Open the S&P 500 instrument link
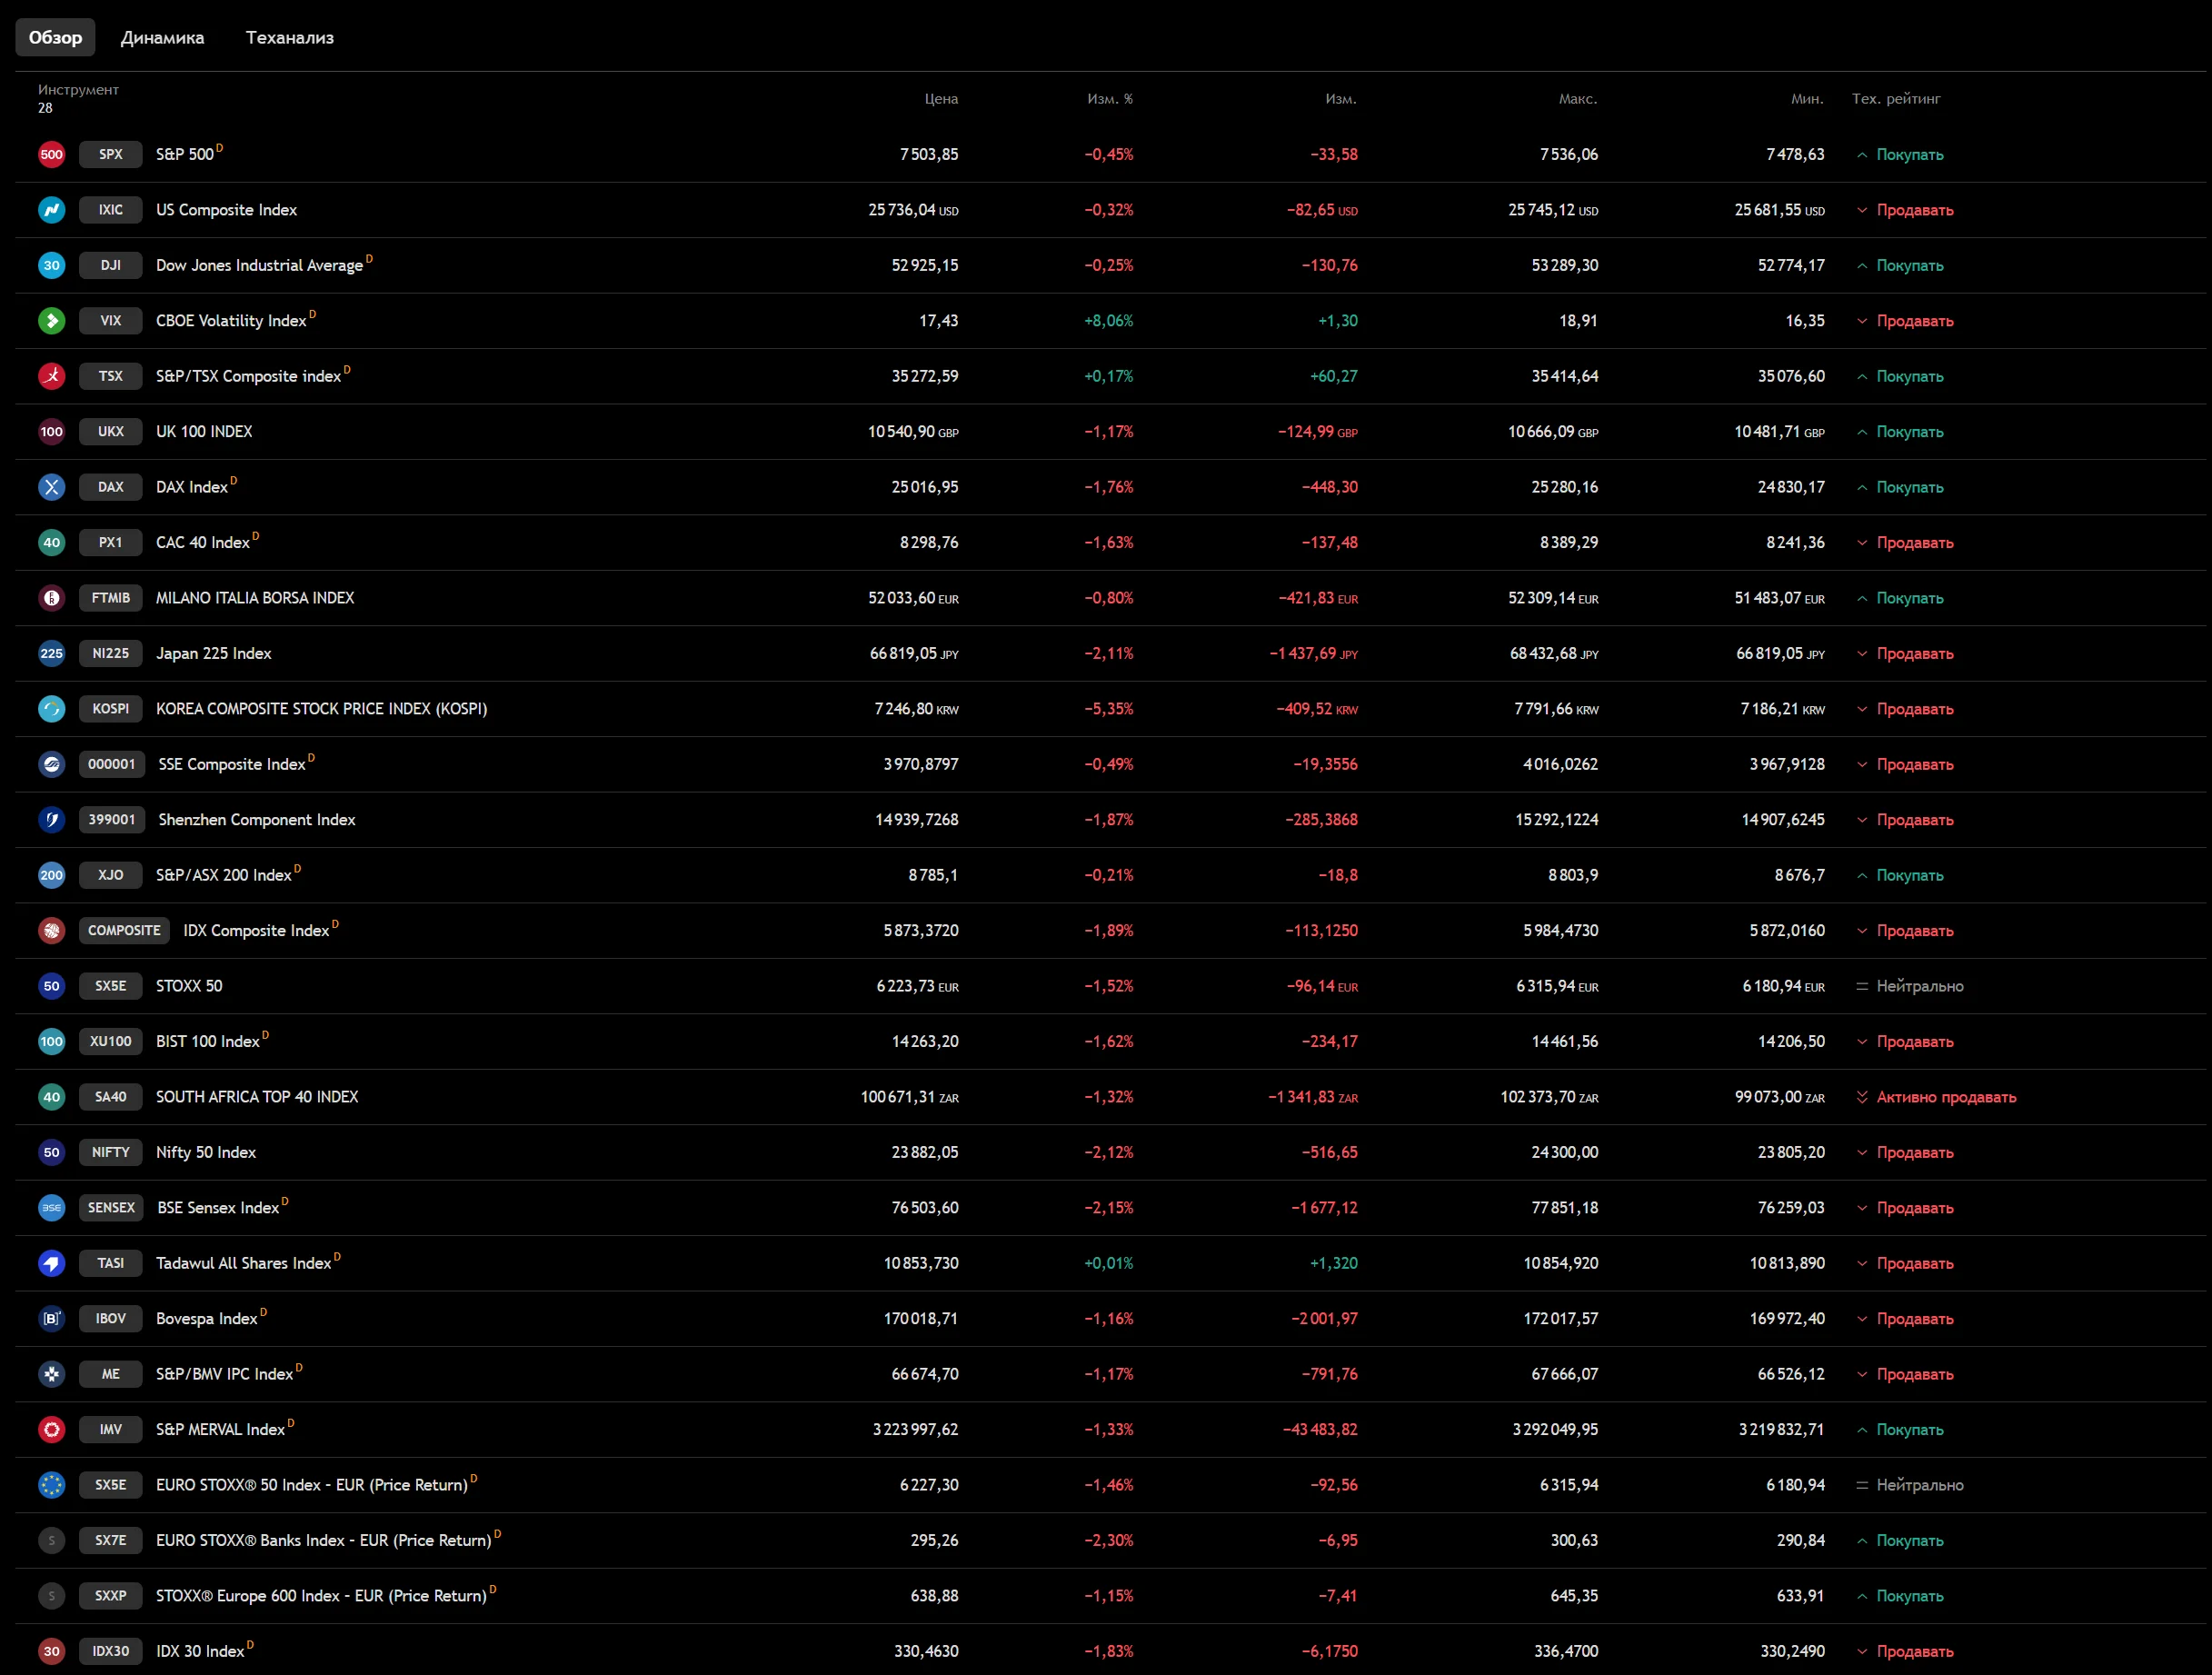The width and height of the screenshot is (2212, 1675). (x=185, y=155)
